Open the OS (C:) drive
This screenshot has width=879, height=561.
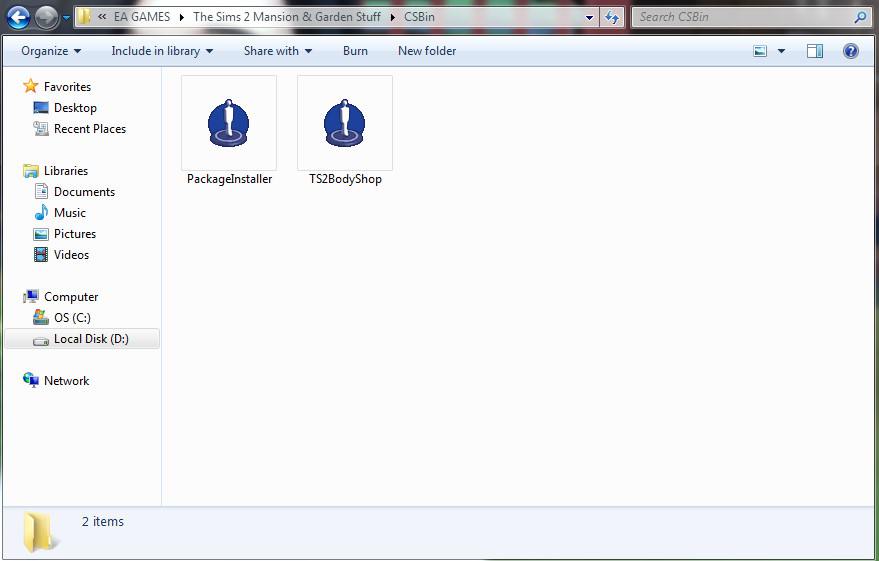pos(72,318)
